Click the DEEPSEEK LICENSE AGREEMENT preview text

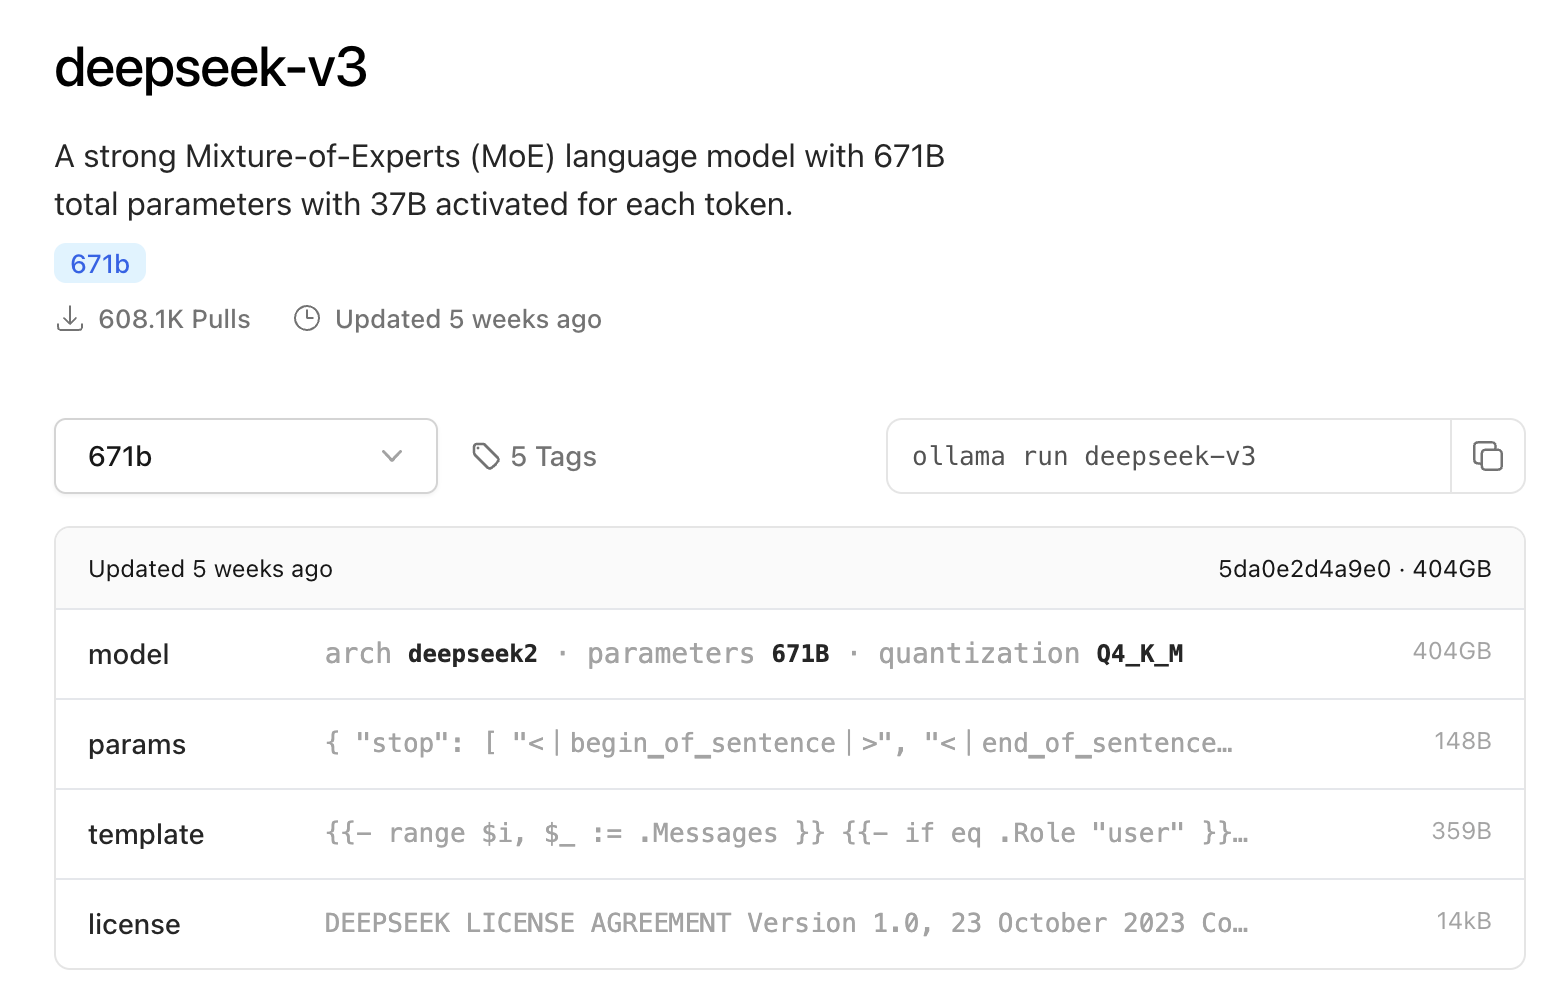(786, 923)
